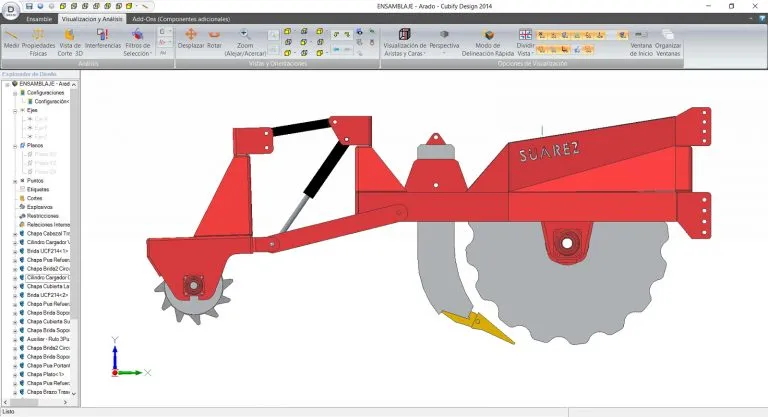This screenshot has height=417, width=768.
Task: Click the Organizar Ventanas icon
Action: (667, 40)
